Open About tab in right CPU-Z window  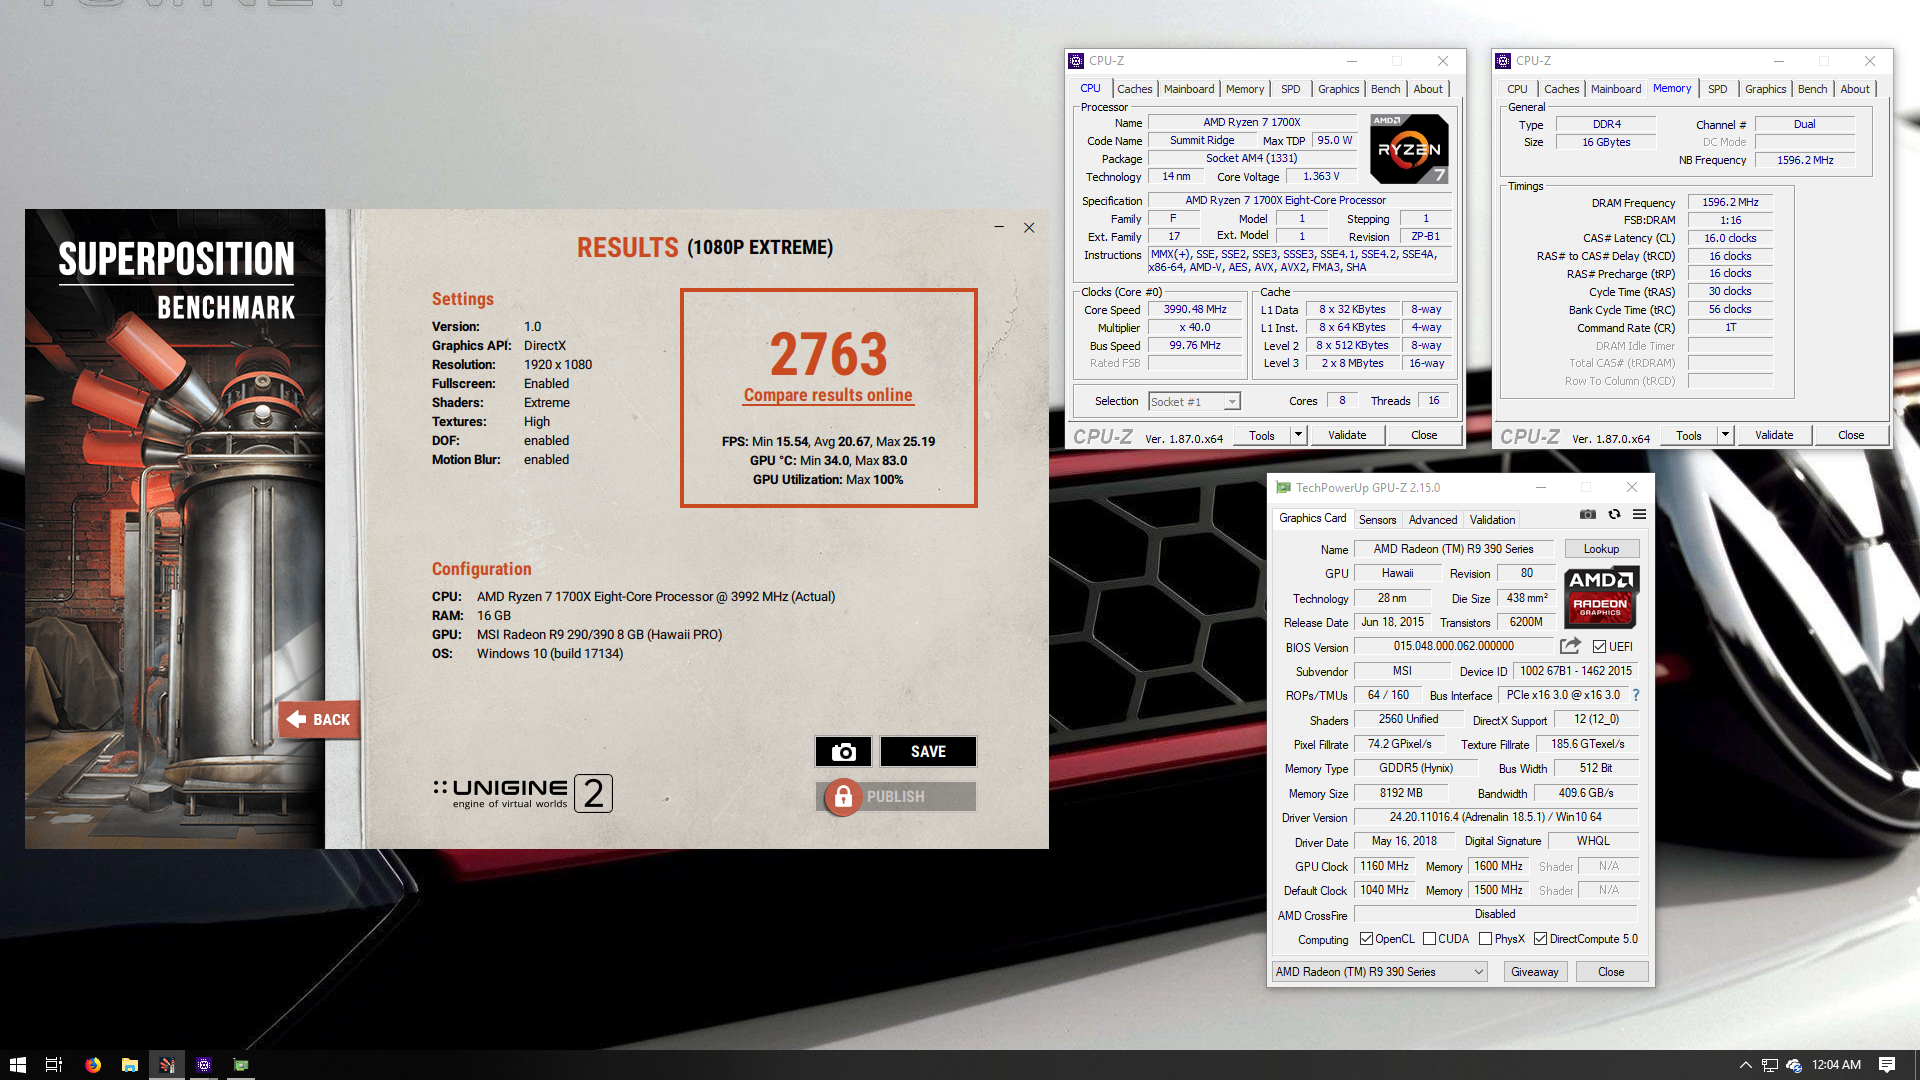tap(1855, 89)
